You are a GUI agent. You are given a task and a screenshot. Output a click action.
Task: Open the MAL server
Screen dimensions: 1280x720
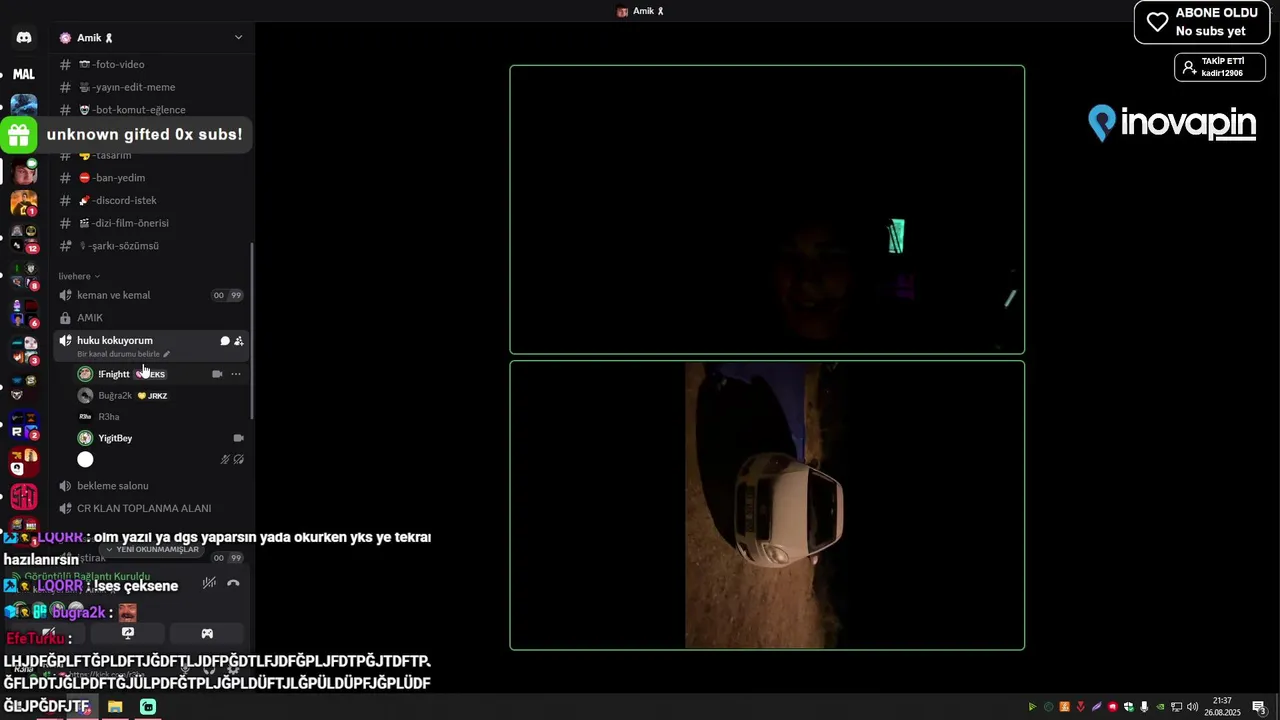pos(24,74)
